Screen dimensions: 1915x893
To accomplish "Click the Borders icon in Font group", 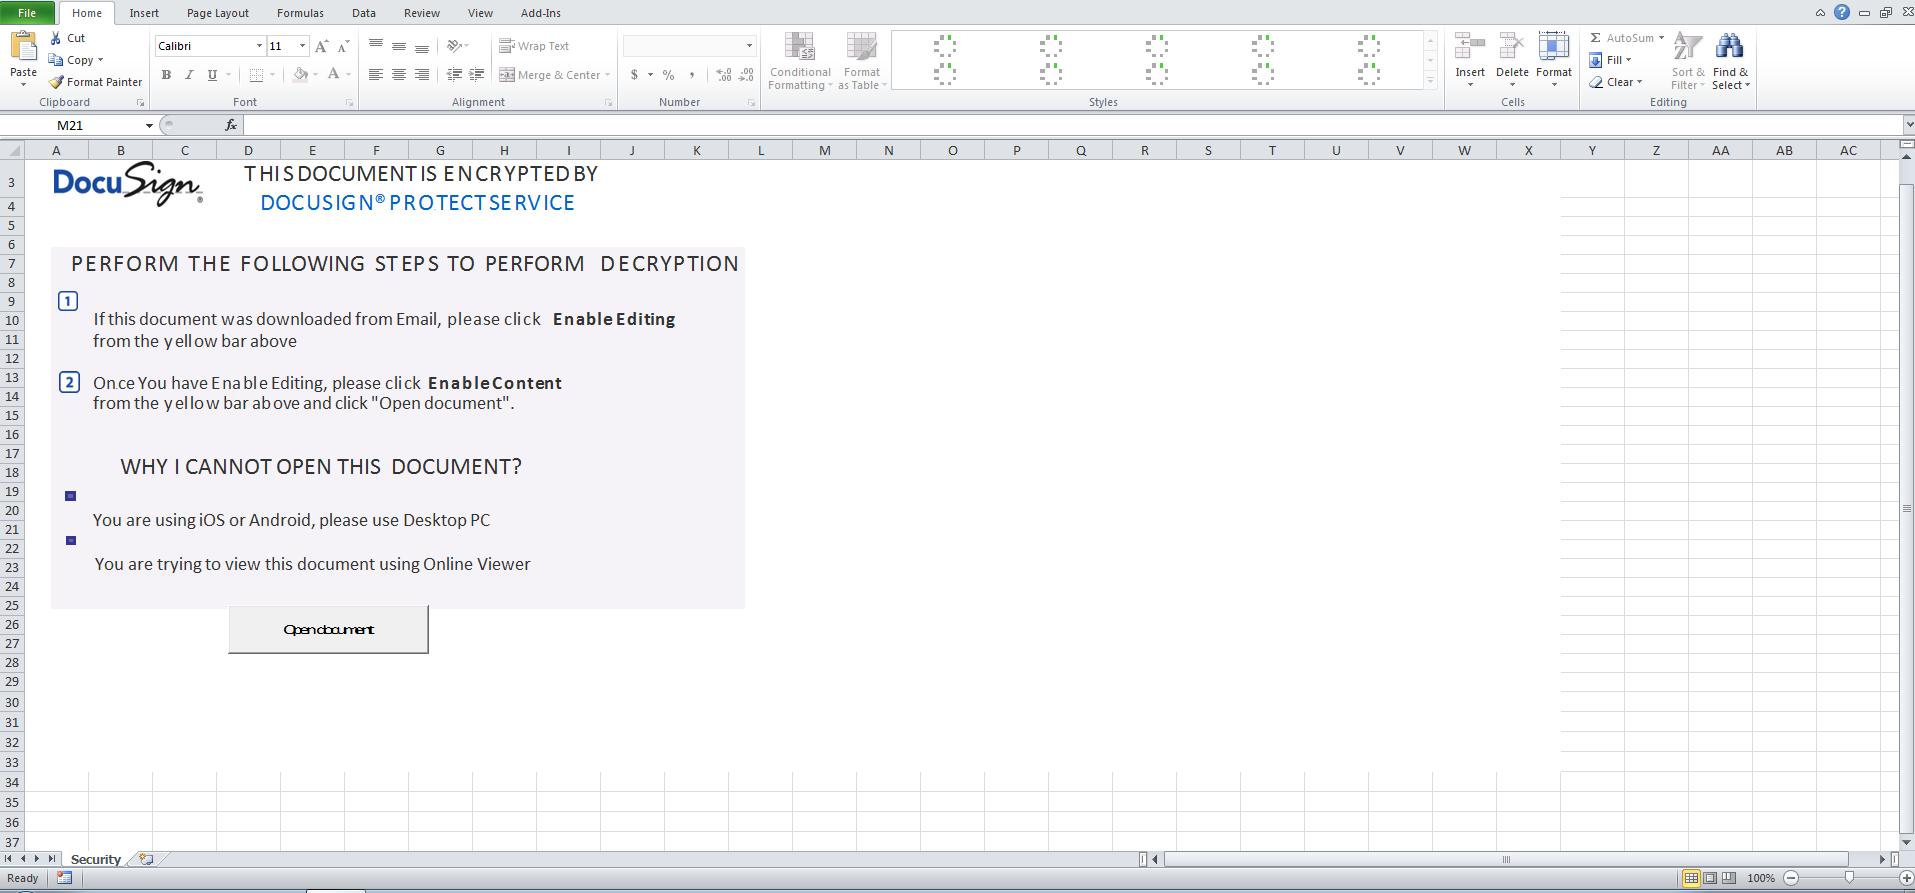I will 256,75.
